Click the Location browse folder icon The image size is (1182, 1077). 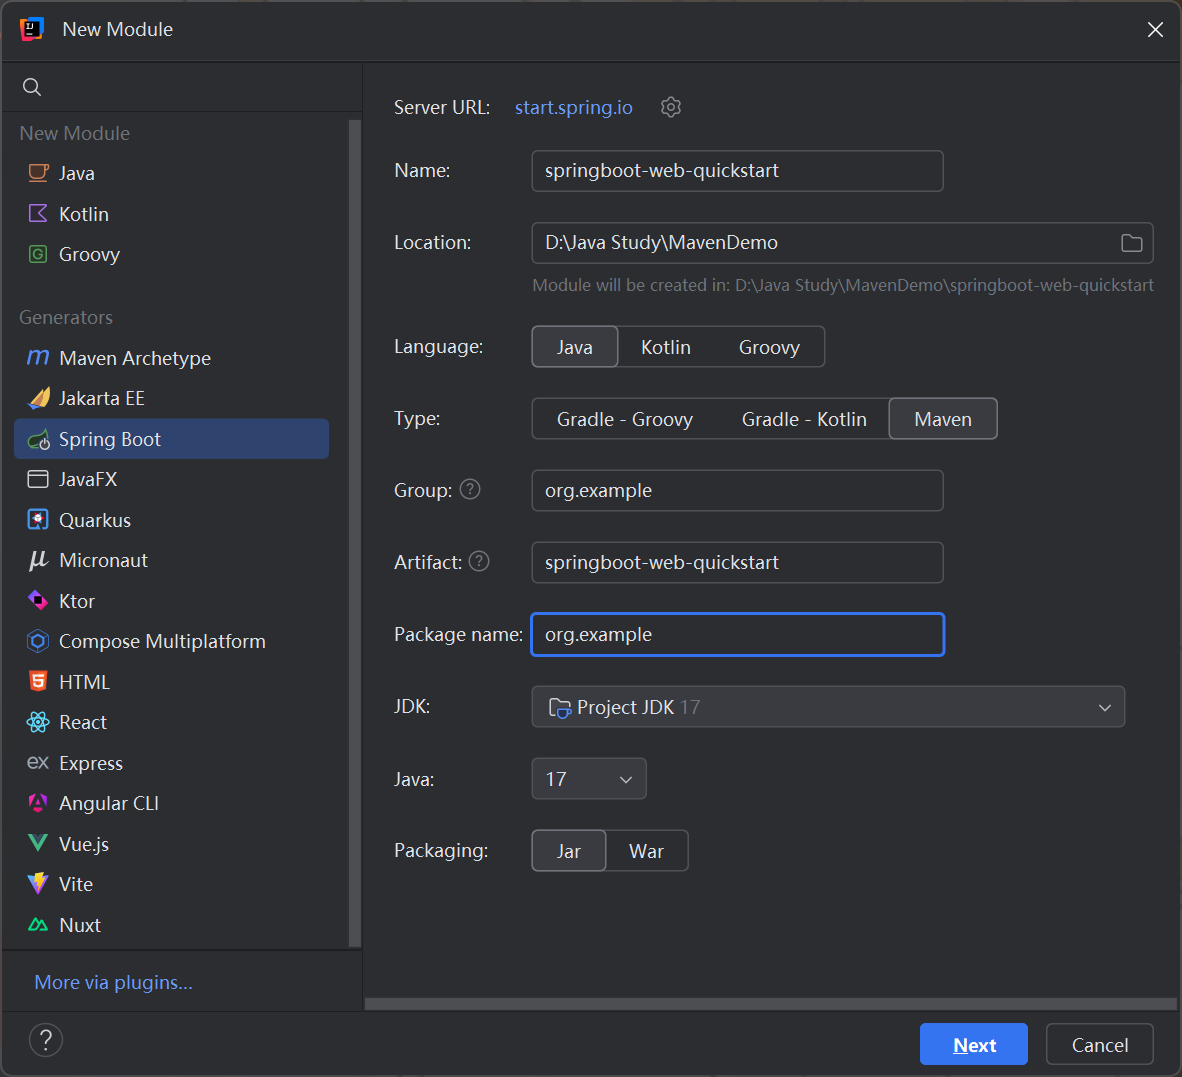tap(1131, 243)
